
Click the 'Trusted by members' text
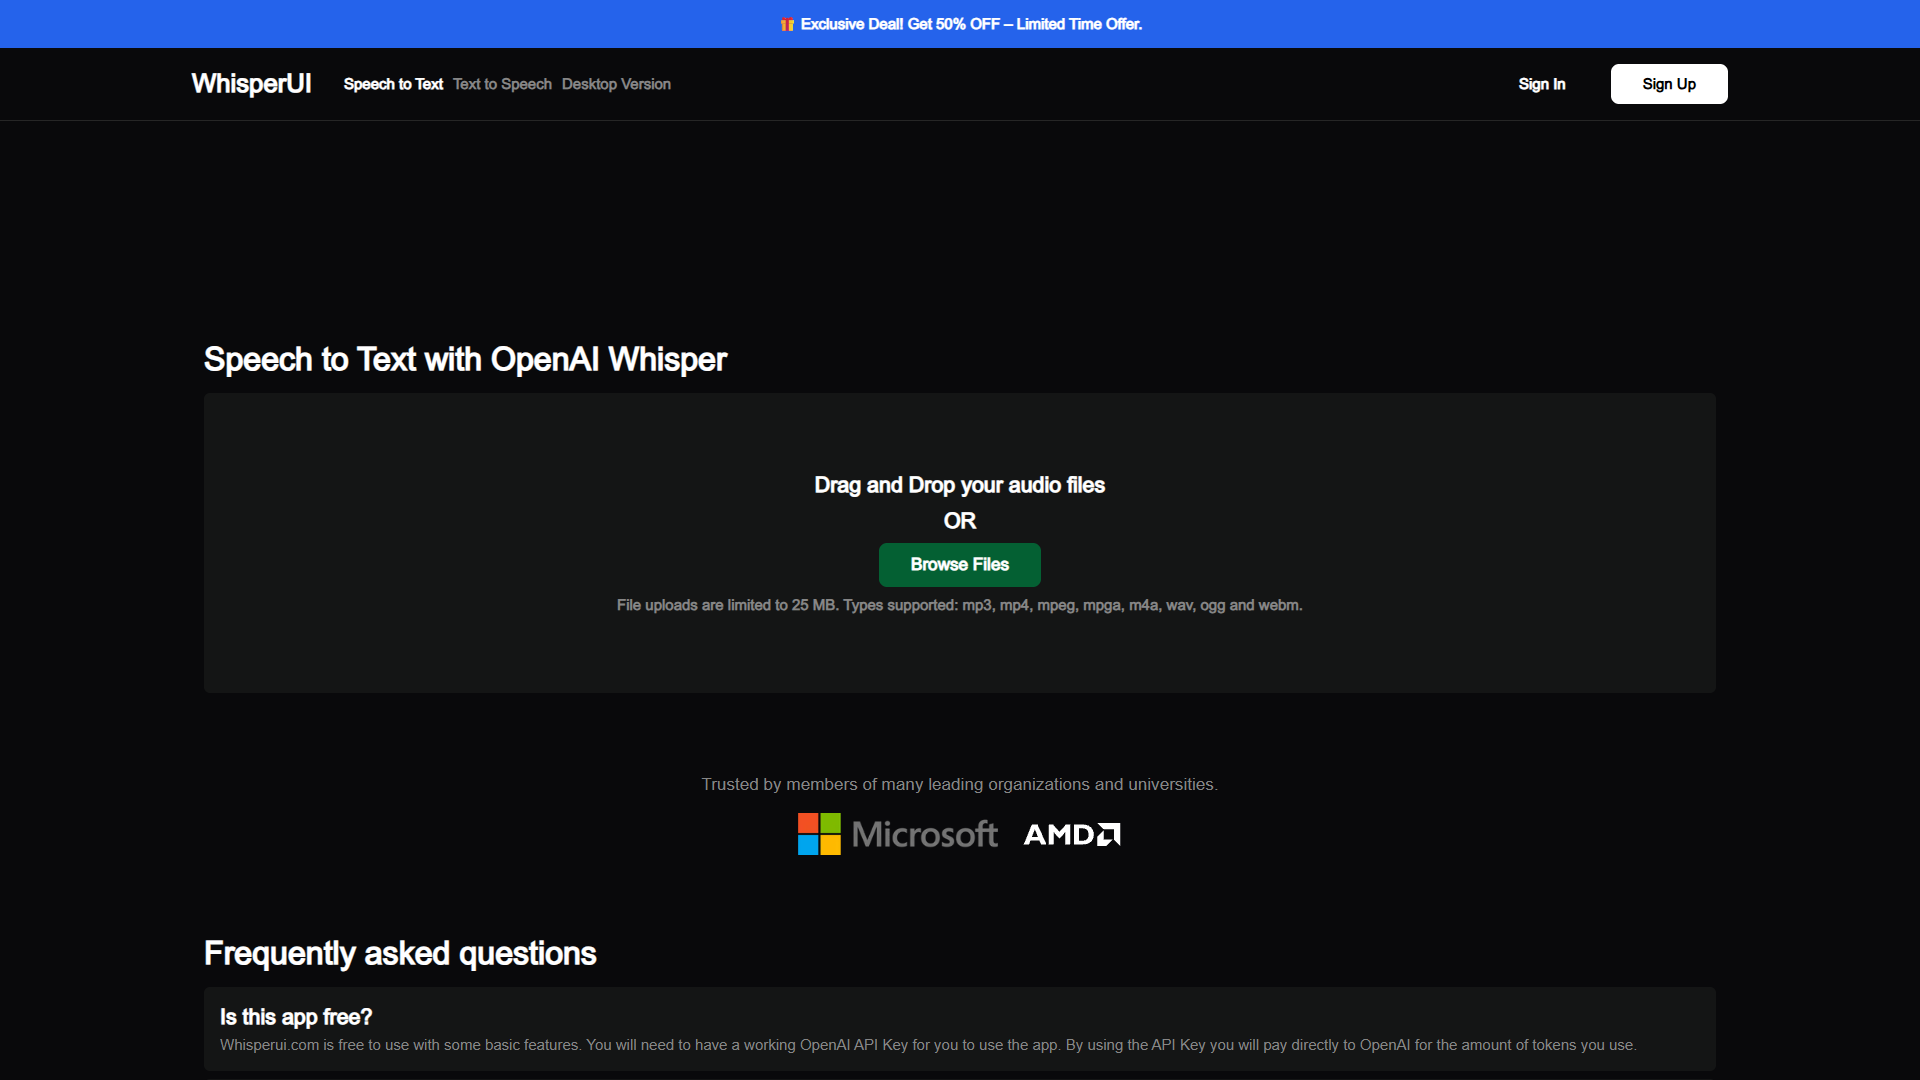coord(960,784)
